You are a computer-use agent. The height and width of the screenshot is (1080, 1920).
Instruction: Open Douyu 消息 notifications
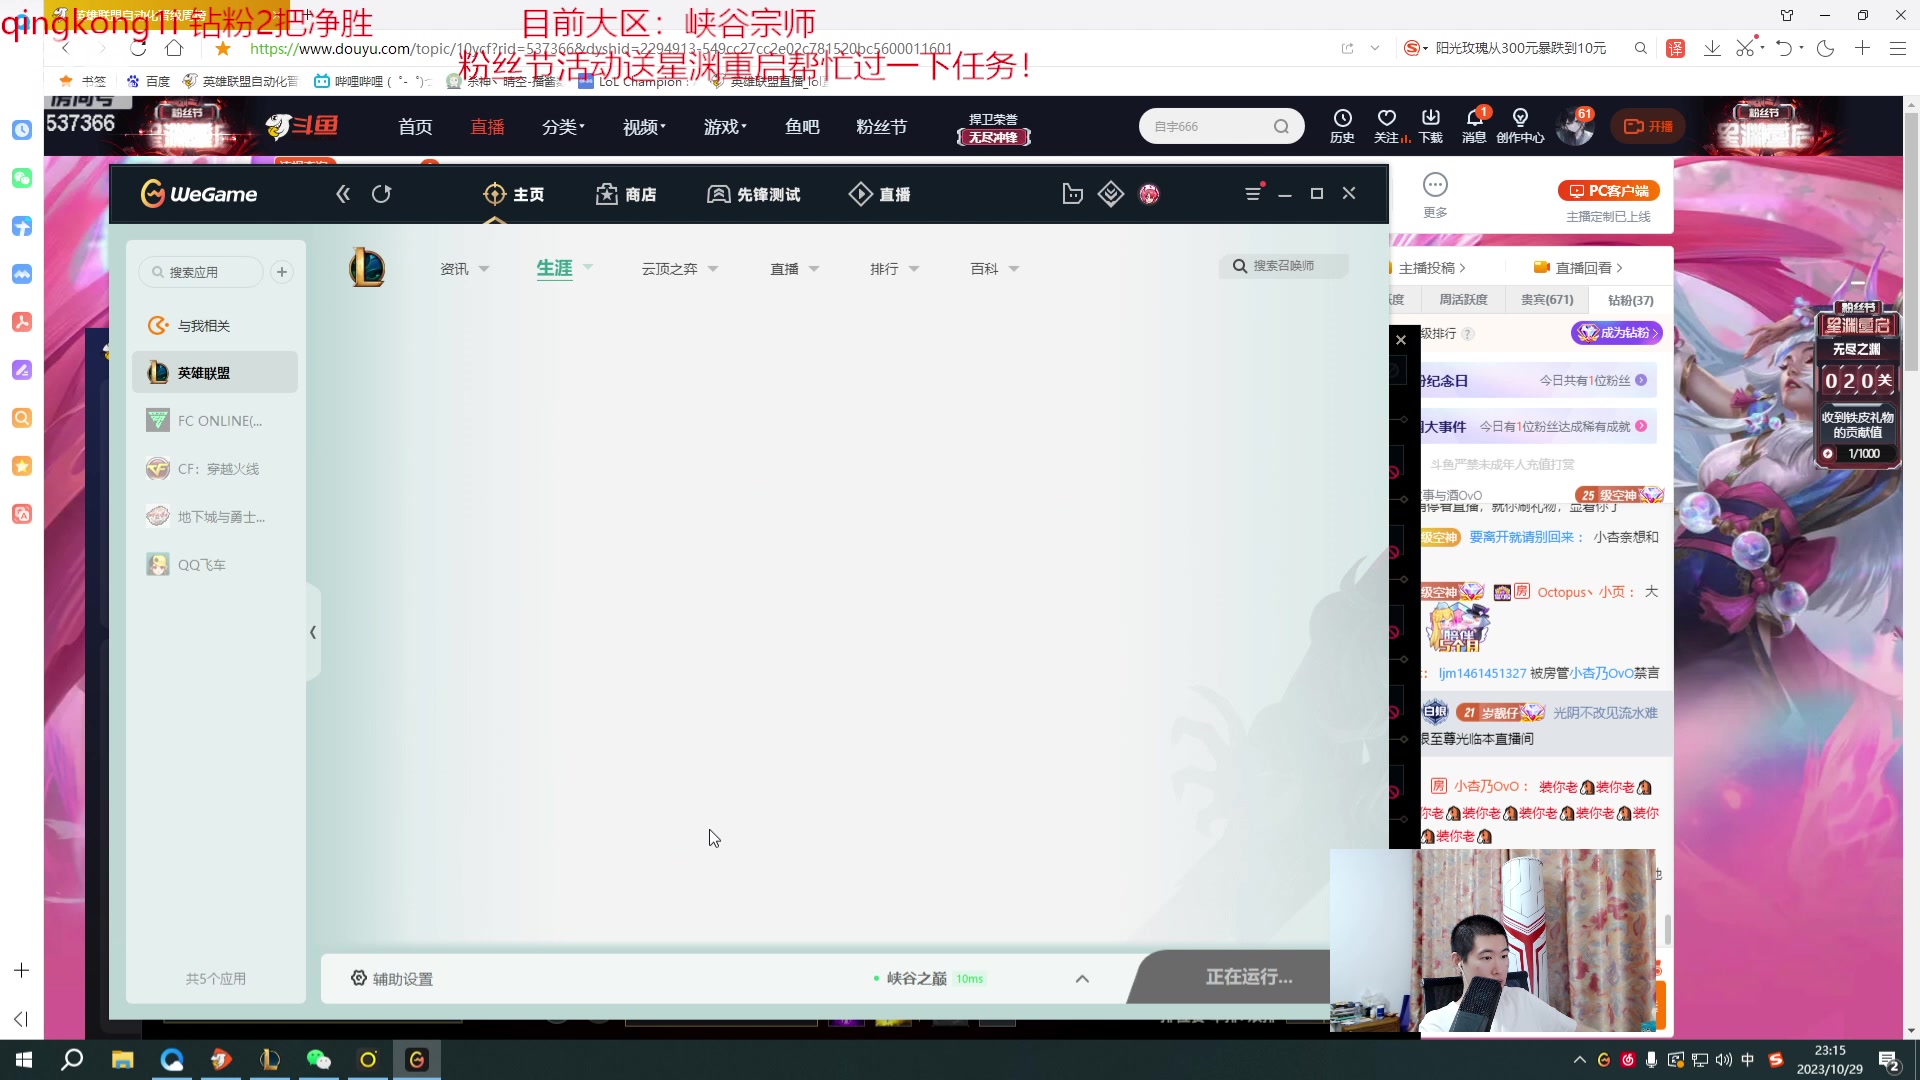click(1474, 126)
